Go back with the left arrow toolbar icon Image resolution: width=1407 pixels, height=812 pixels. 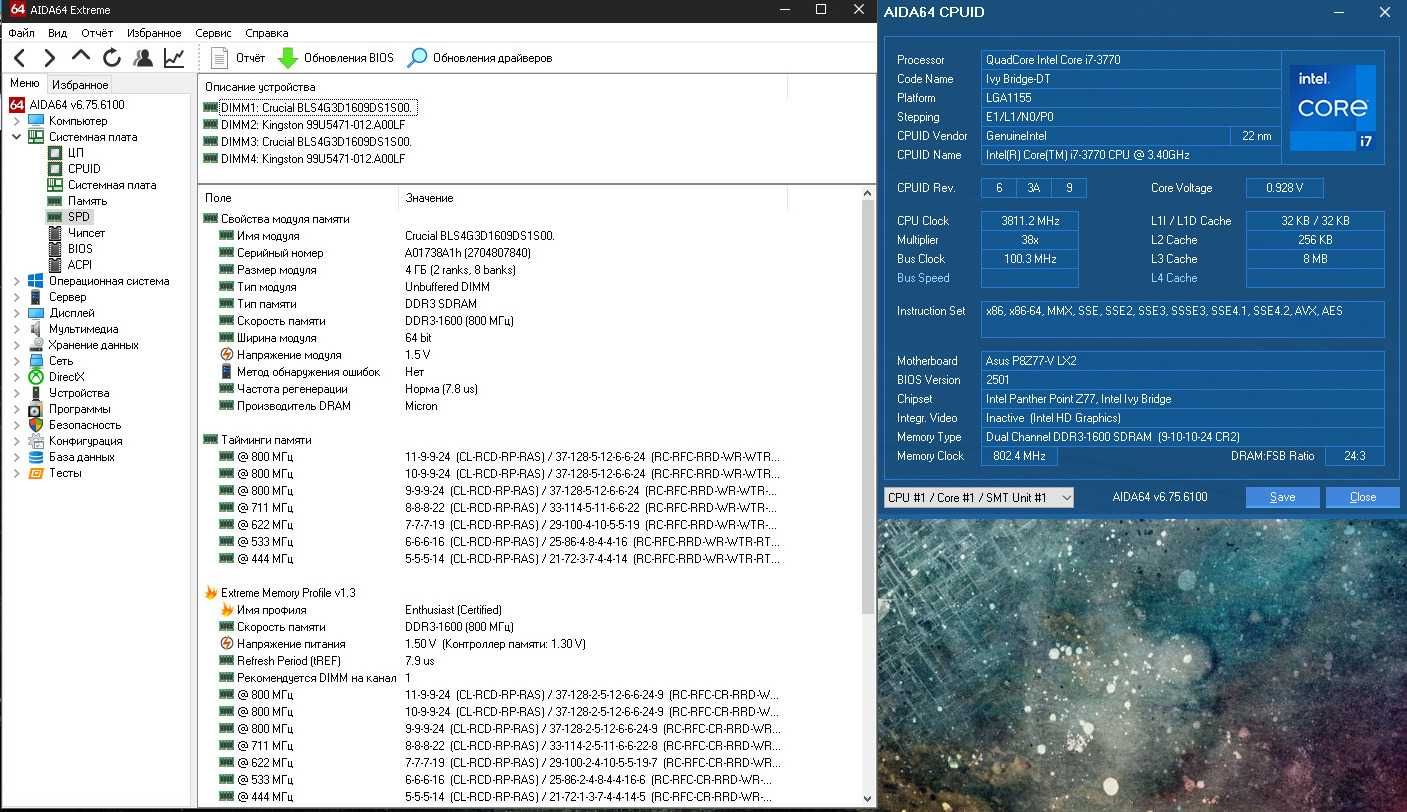[x=20, y=58]
